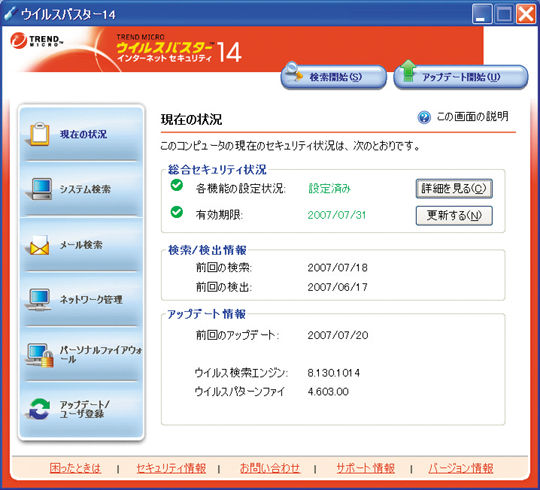Click the 前回の検出 label

pos(224,287)
